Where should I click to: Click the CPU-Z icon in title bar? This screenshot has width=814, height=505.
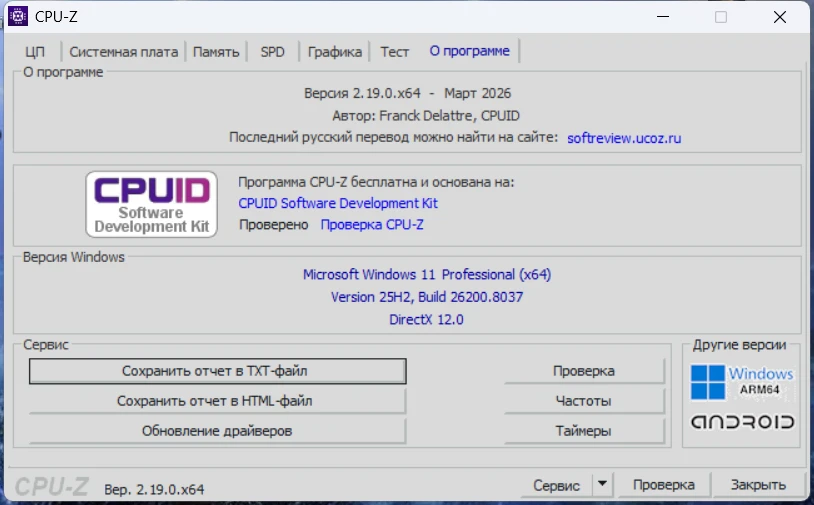coord(18,16)
